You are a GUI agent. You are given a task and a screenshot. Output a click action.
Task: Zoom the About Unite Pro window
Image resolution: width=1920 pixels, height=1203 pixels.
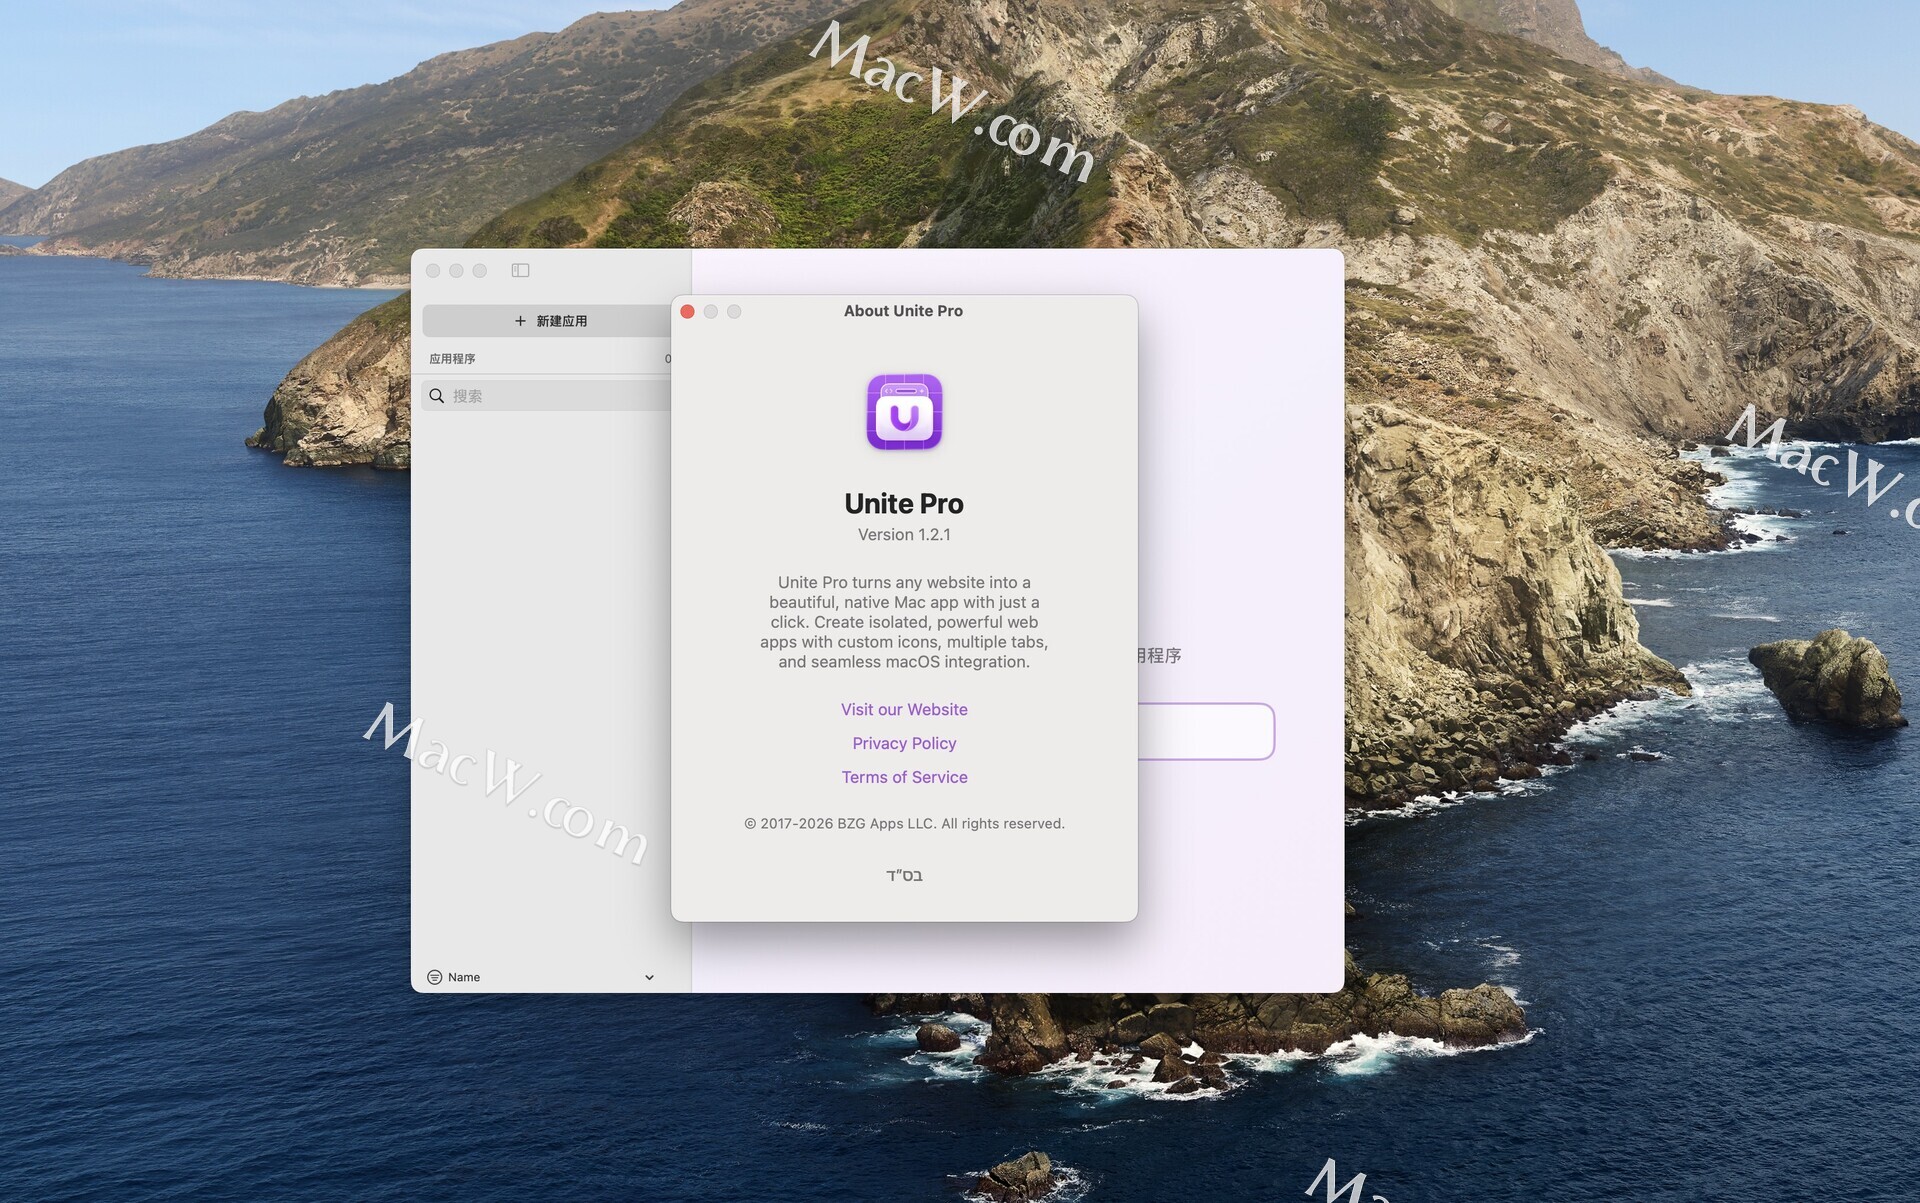point(734,312)
